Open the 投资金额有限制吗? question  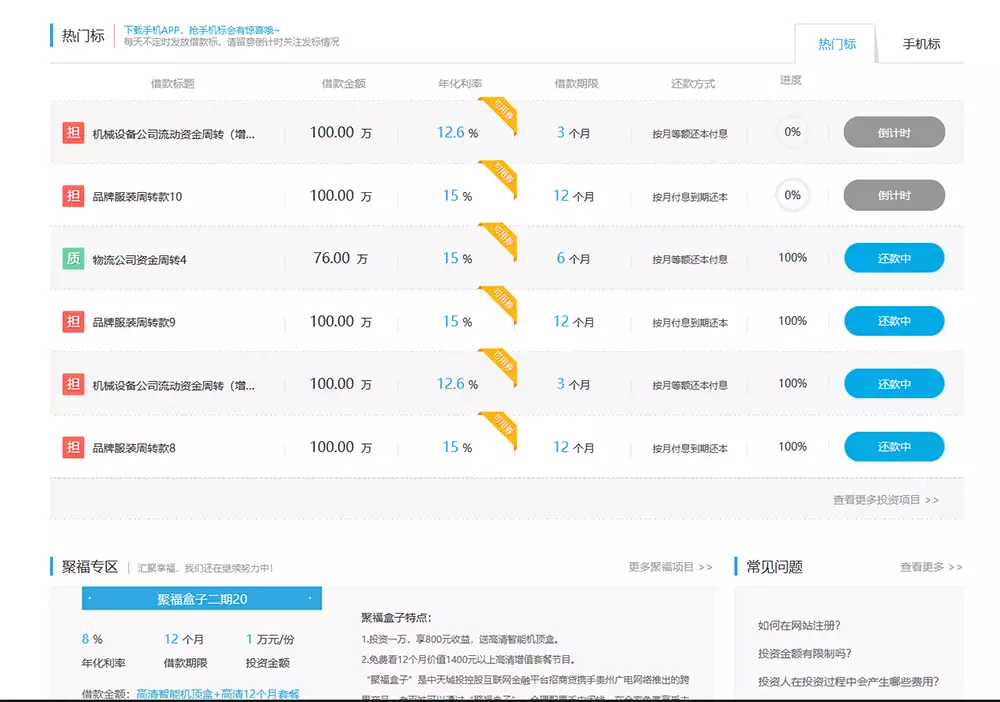click(805, 654)
